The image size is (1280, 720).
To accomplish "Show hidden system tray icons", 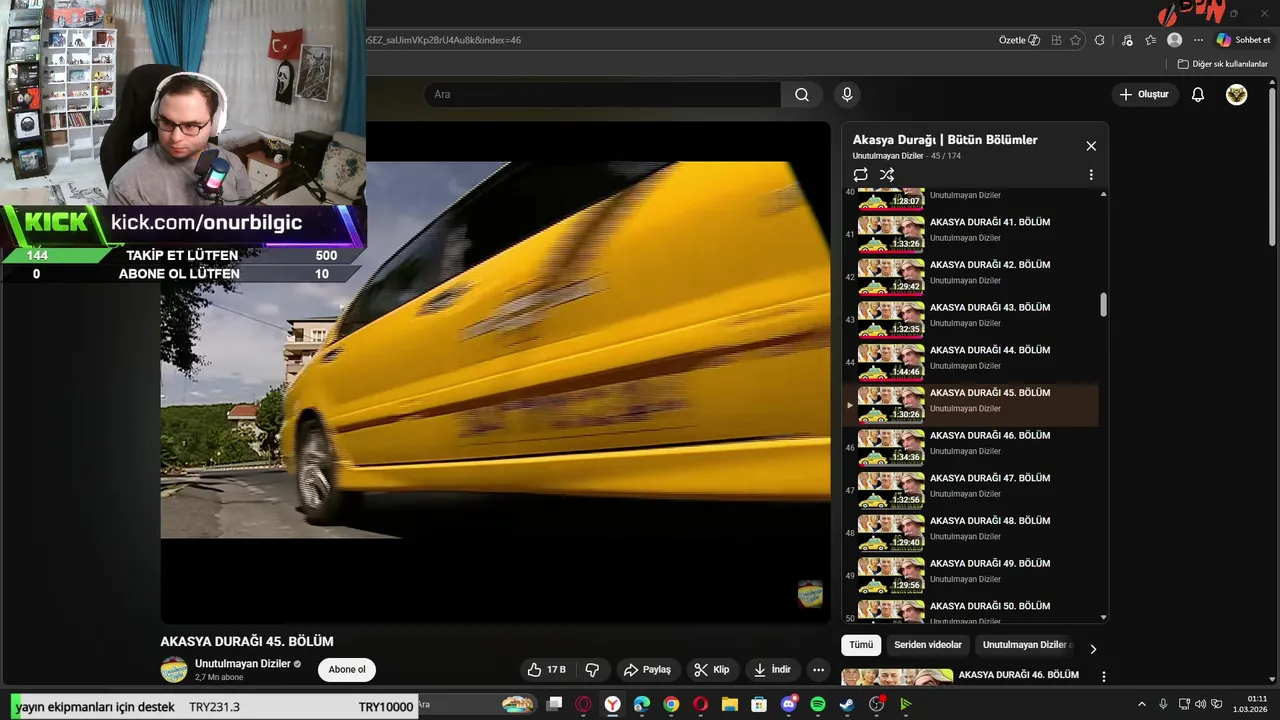I will [1142, 704].
